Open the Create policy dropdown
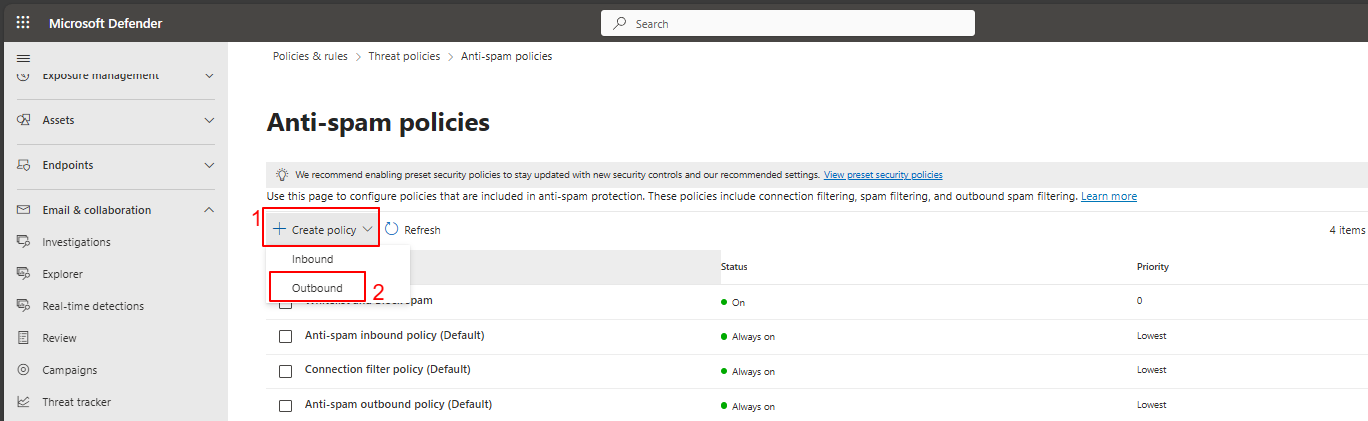Viewport: 1368px width, 421px height. [x=322, y=230]
